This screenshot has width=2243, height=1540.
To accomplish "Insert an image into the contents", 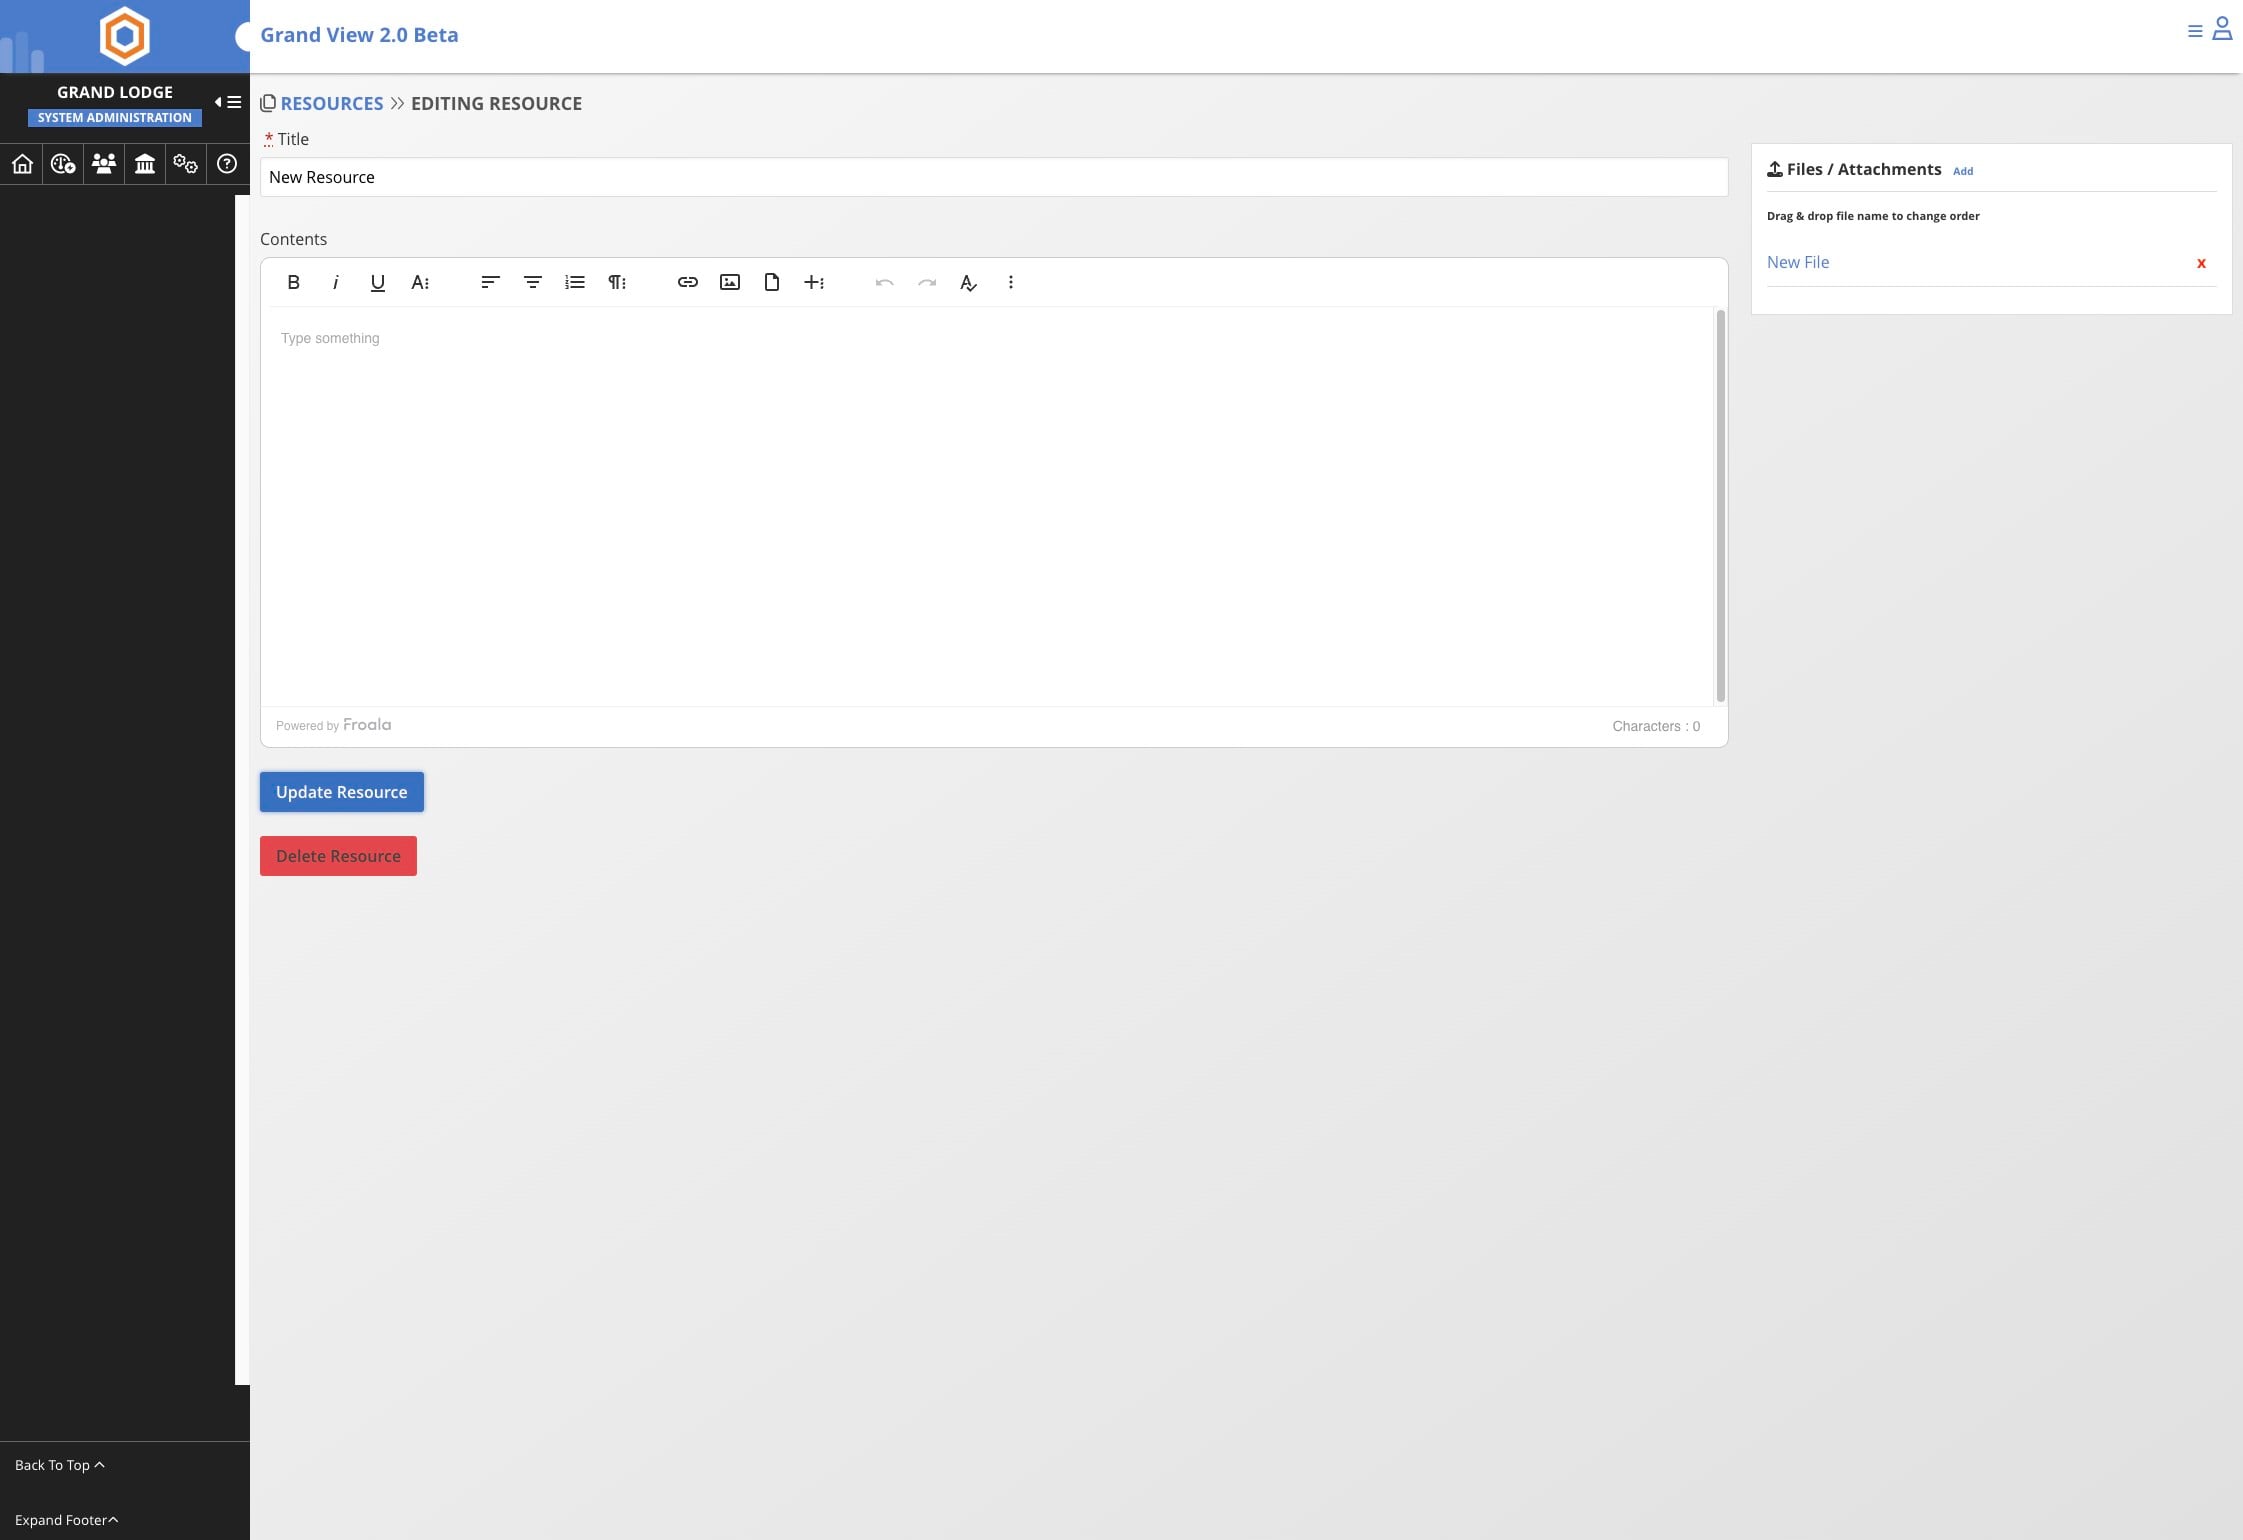I will [730, 282].
